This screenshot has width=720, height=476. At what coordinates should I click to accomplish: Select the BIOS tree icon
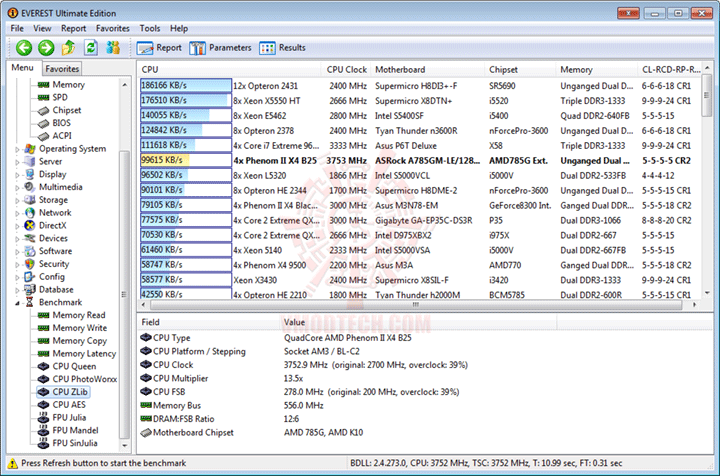44,123
